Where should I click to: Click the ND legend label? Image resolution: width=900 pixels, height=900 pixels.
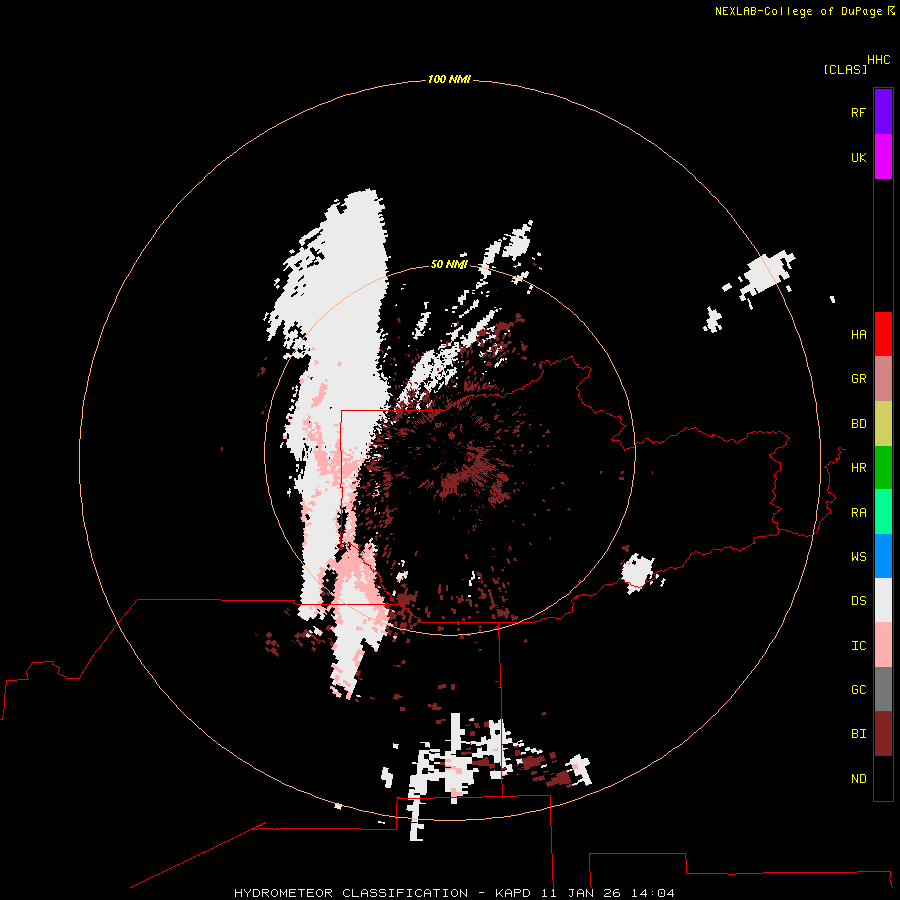[x=858, y=779]
